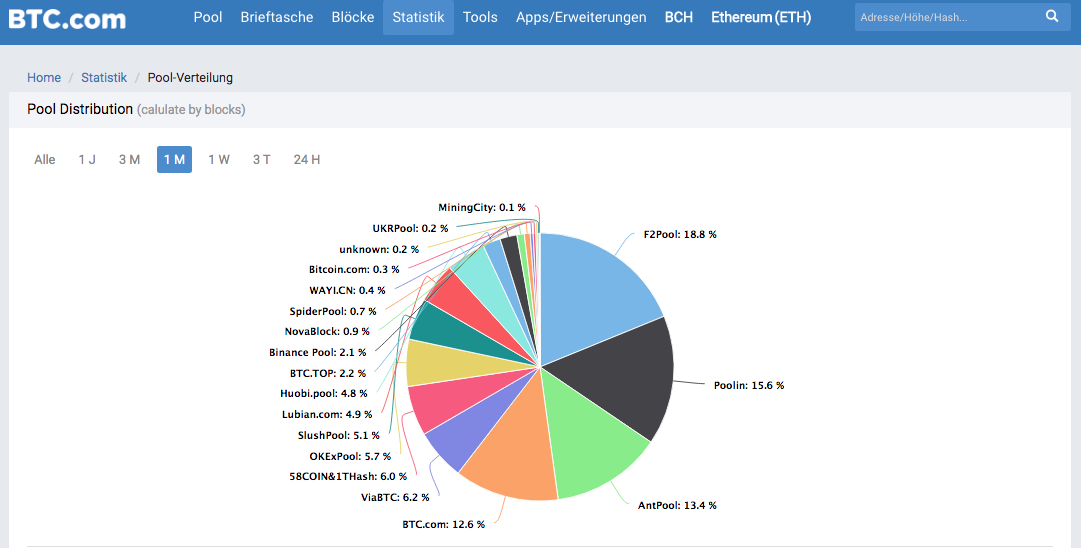
Task: Open Apps/Erweiterungen menu
Action: pyautogui.click(x=581, y=17)
